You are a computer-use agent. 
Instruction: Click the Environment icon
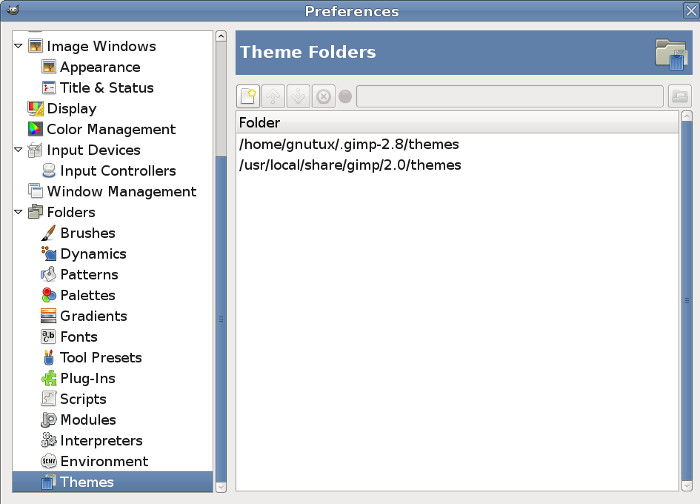(49, 461)
